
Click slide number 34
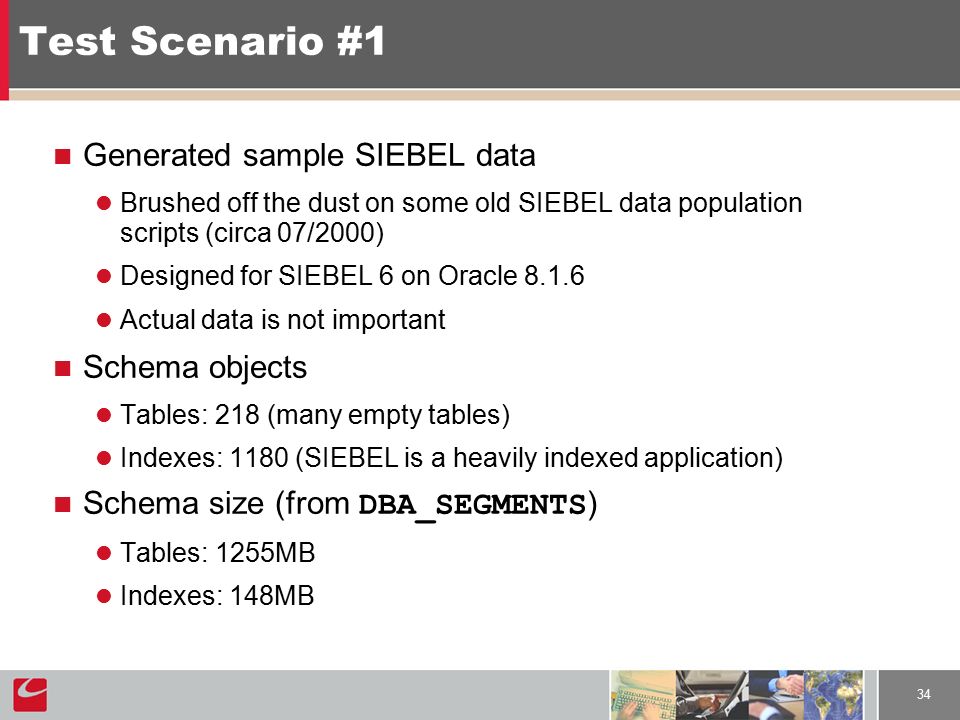[x=923, y=694]
